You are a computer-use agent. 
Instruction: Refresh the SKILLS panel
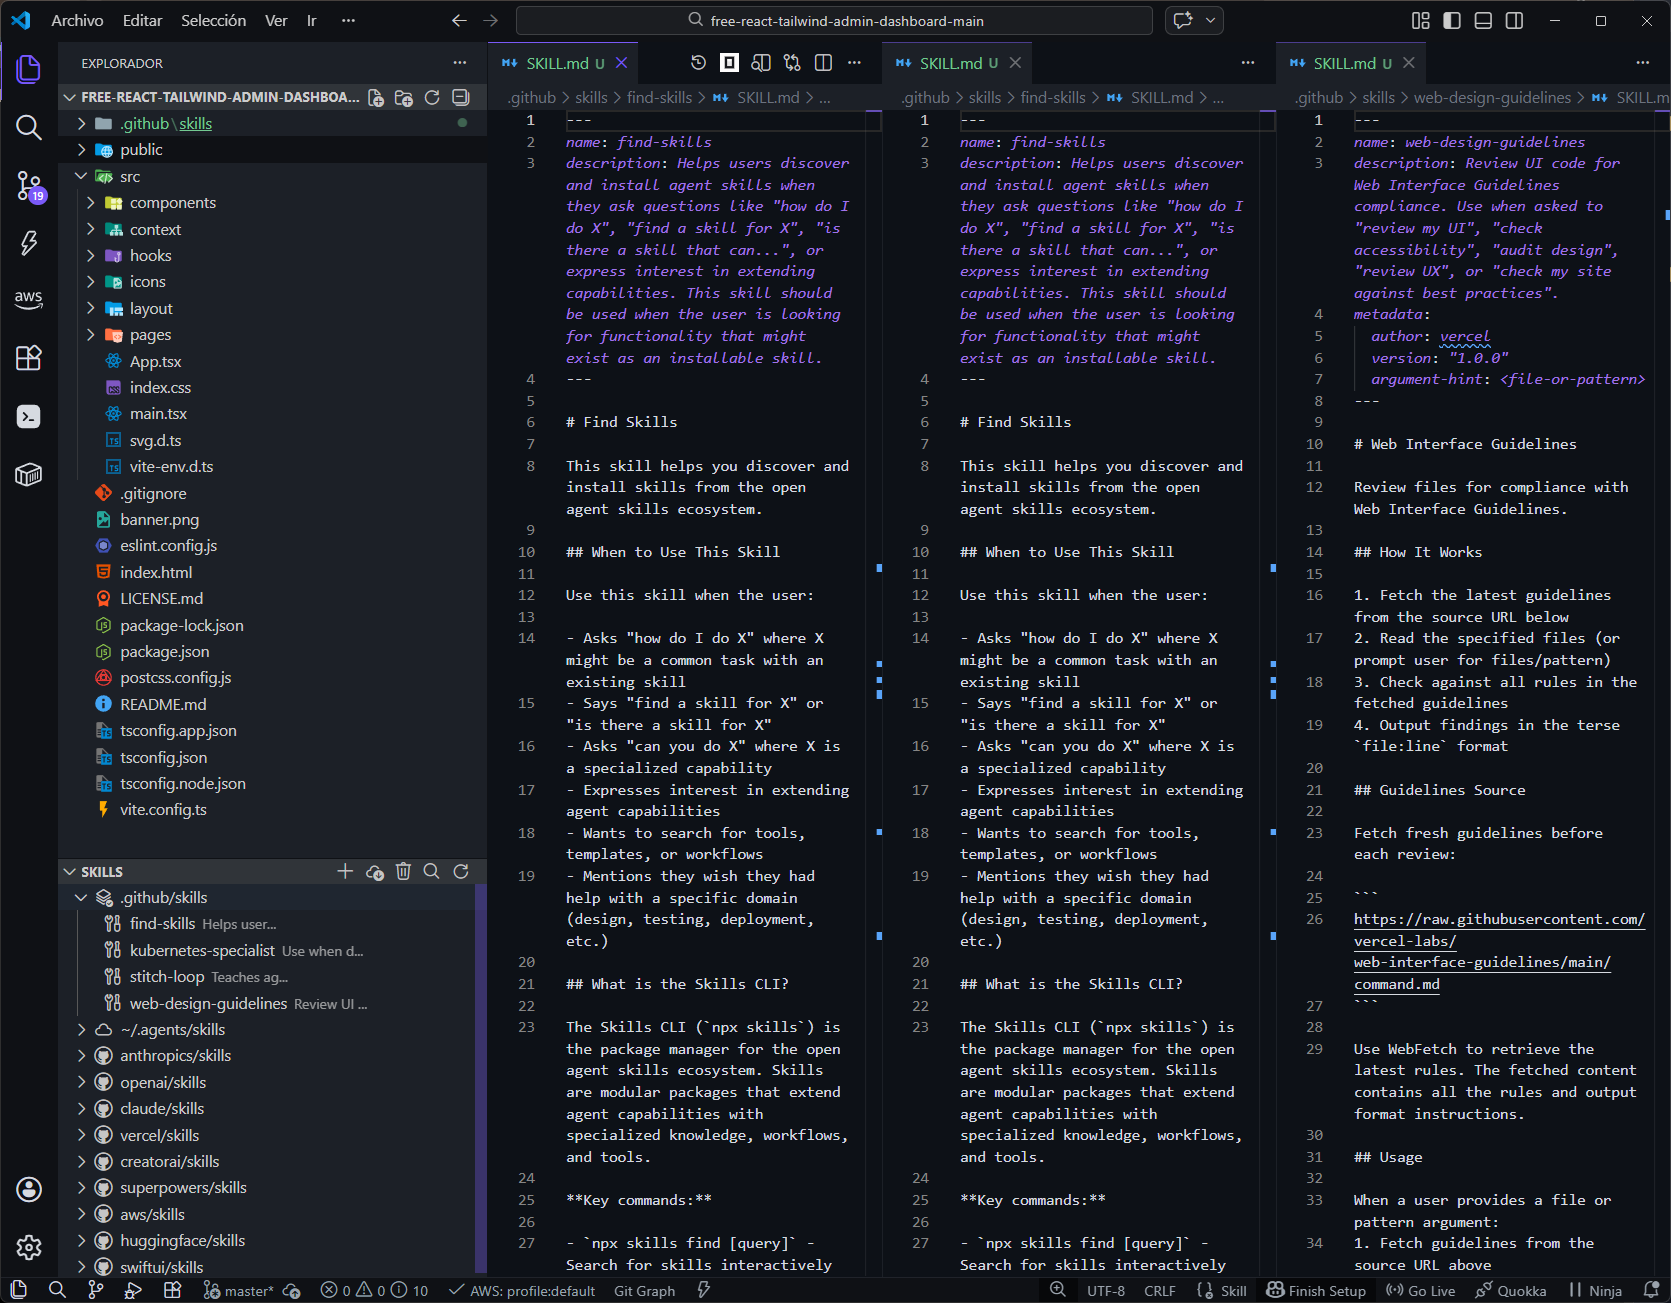click(461, 871)
